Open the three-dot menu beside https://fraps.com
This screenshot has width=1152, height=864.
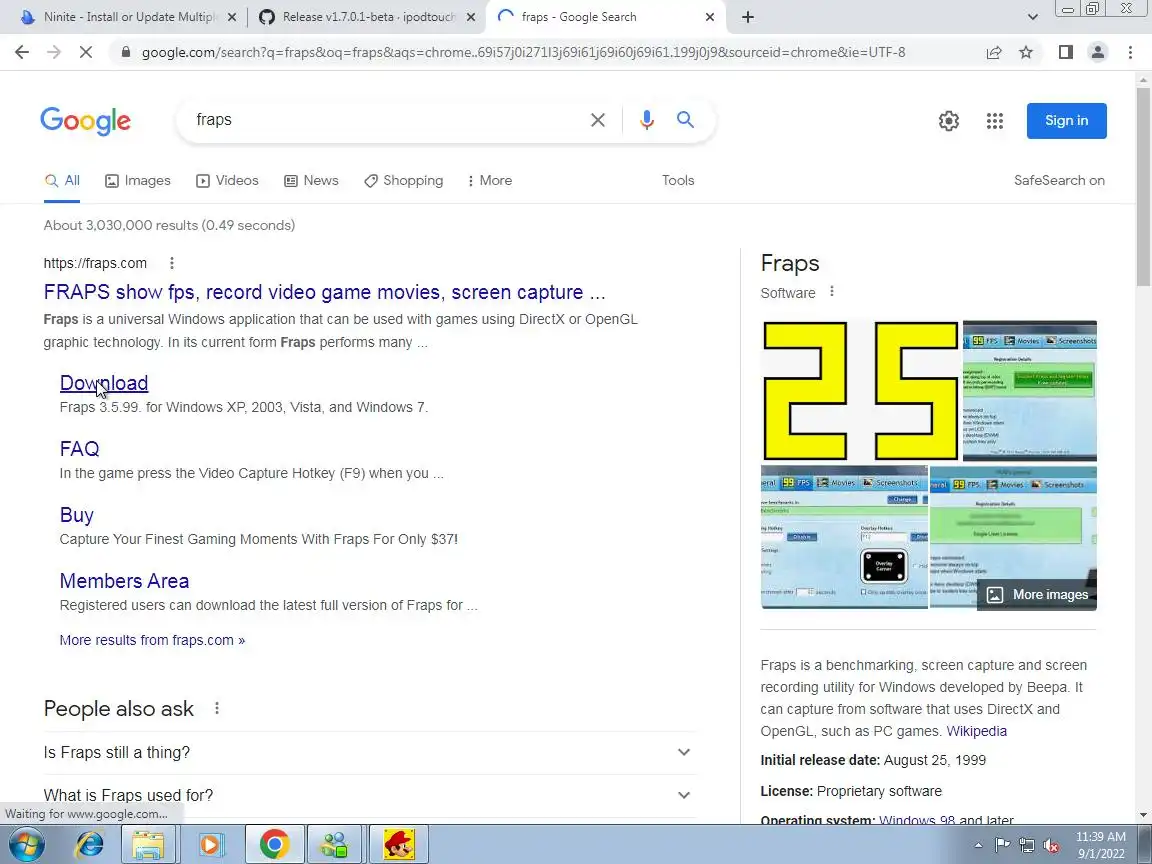171,263
